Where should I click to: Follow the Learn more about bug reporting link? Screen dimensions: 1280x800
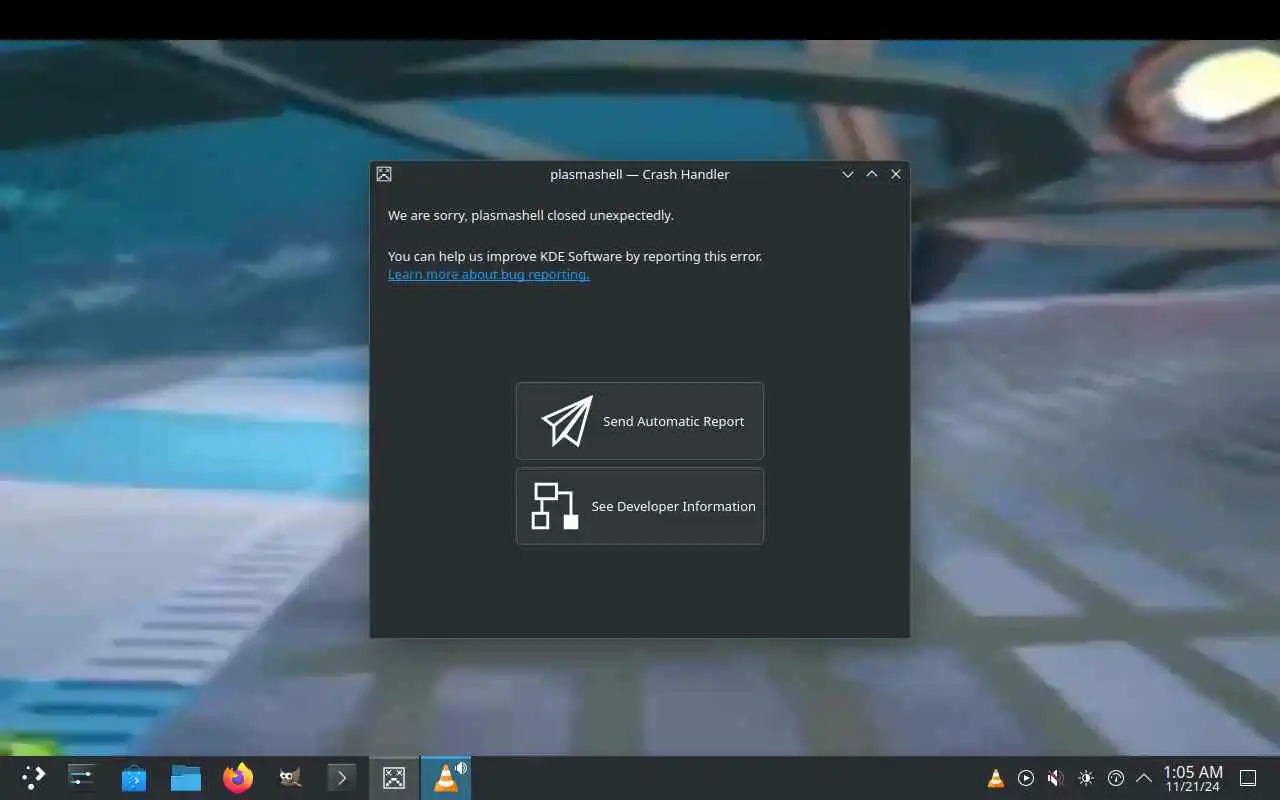(x=488, y=274)
